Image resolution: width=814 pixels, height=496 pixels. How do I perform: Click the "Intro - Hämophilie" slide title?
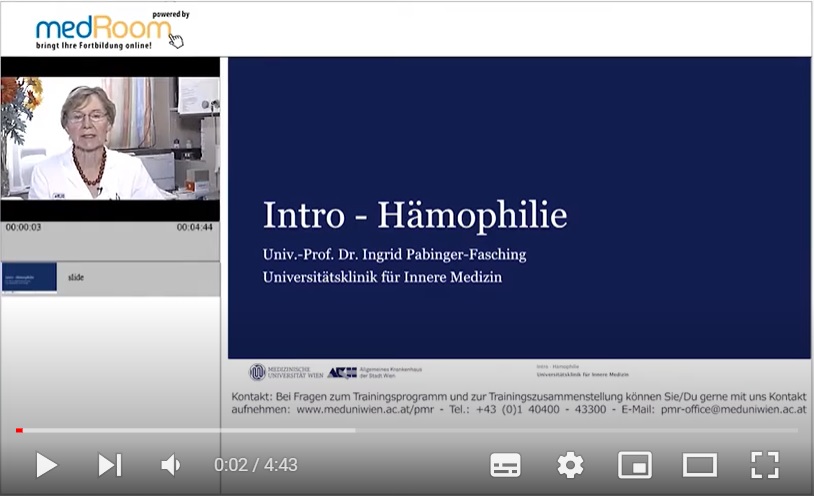tap(414, 214)
